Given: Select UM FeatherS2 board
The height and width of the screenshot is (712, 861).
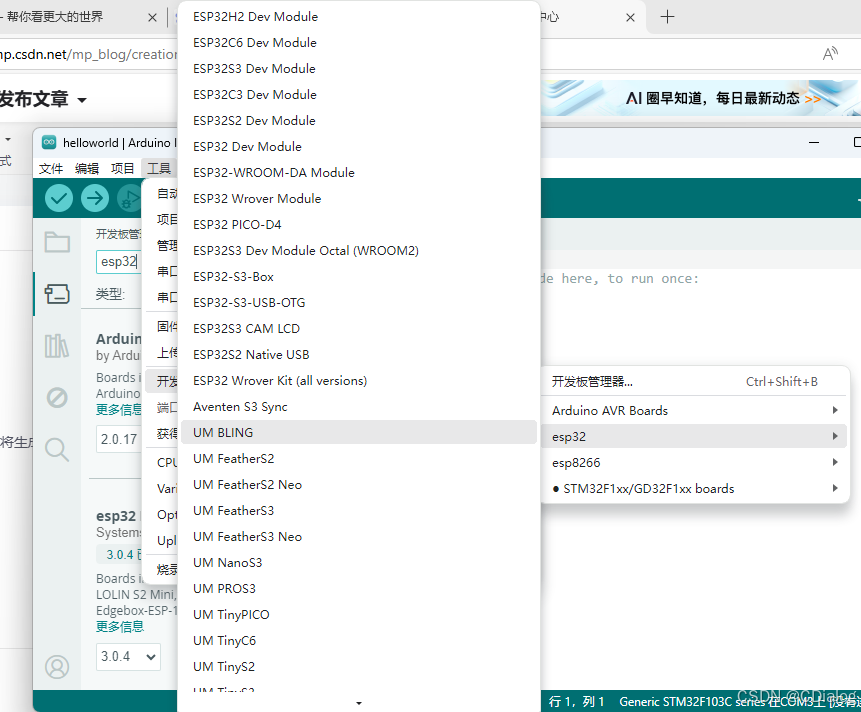Looking at the screenshot, I should pos(359,458).
